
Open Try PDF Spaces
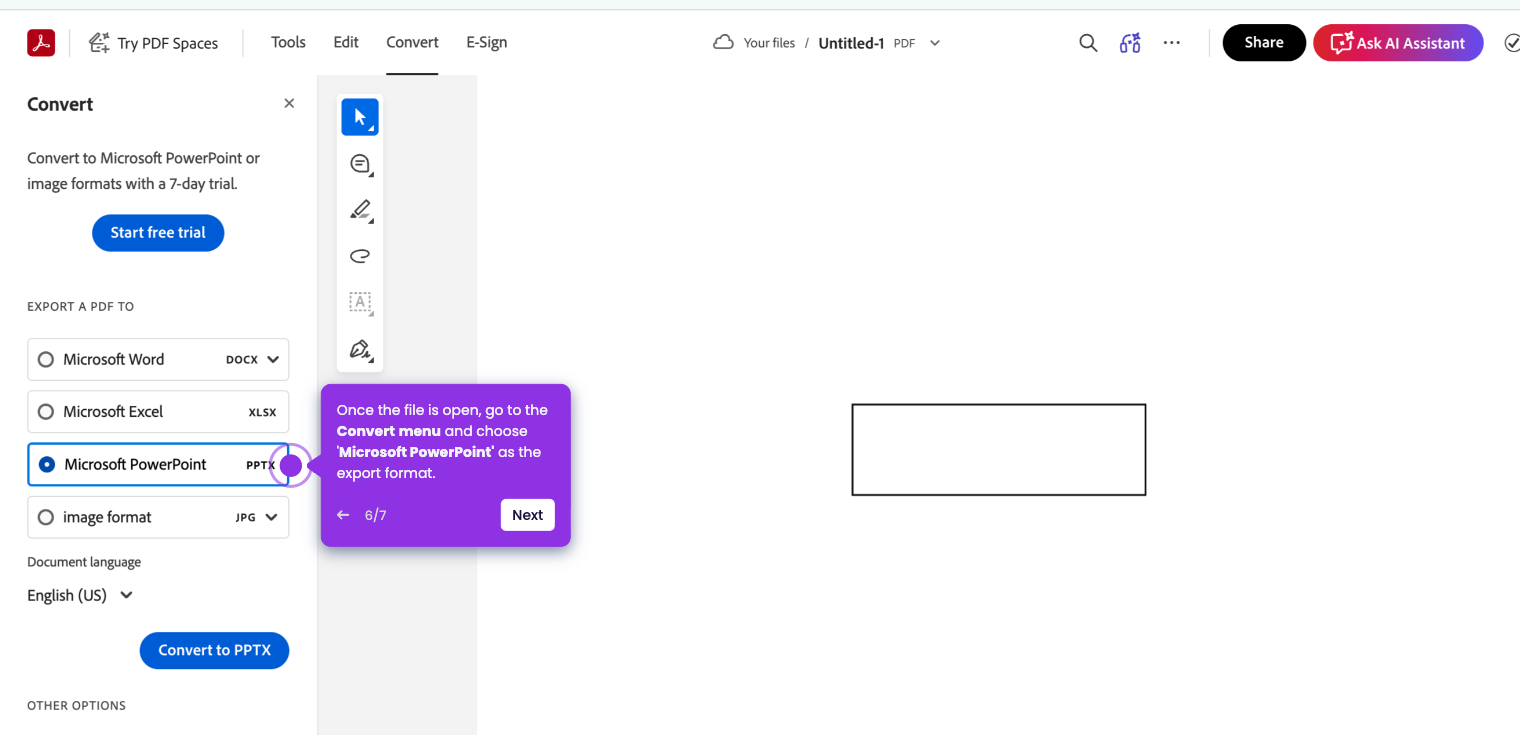pos(154,43)
